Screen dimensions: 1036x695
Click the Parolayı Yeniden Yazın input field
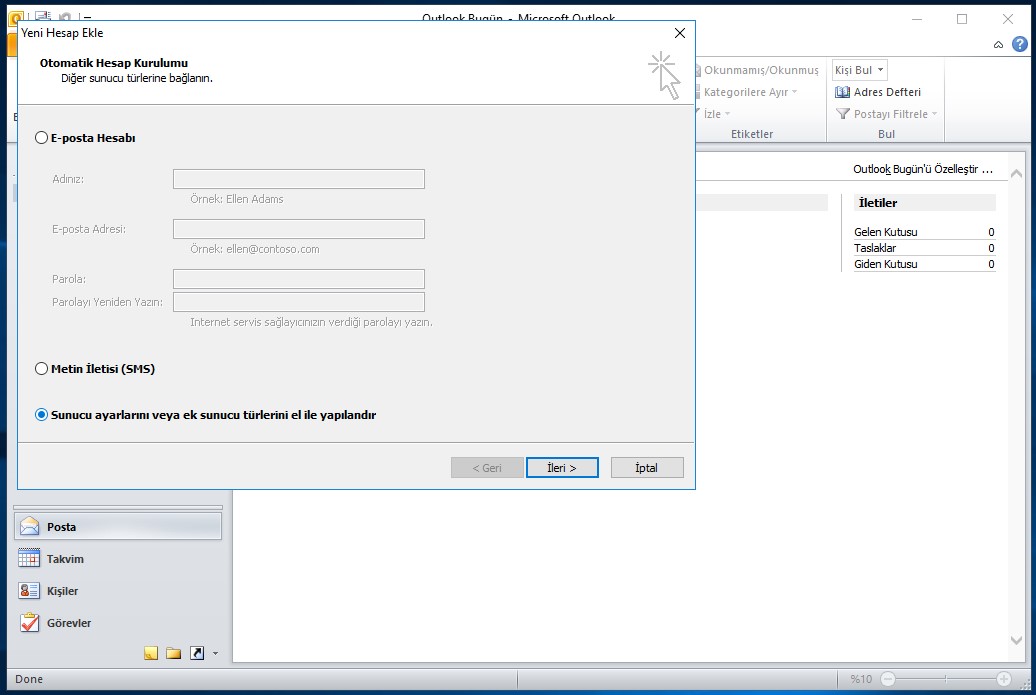pos(299,302)
